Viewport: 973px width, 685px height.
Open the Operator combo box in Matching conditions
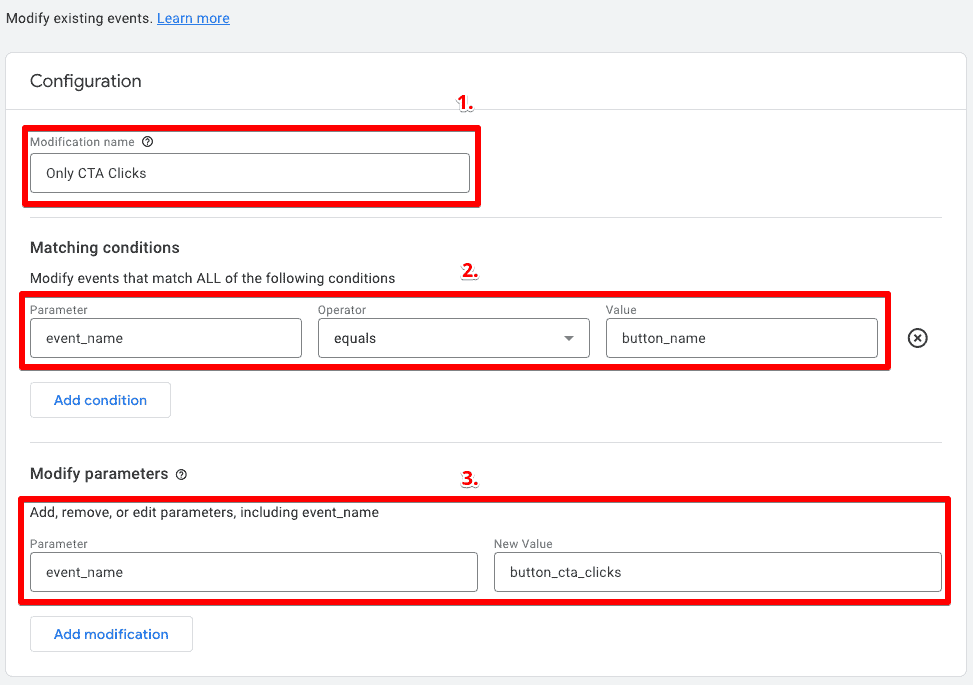453,338
